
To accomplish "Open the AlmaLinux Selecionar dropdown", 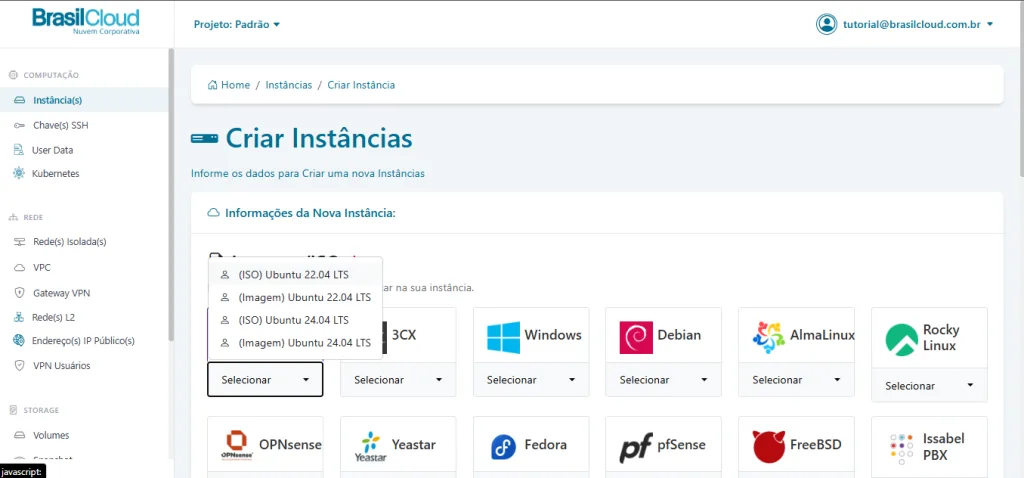I will coord(796,379).
